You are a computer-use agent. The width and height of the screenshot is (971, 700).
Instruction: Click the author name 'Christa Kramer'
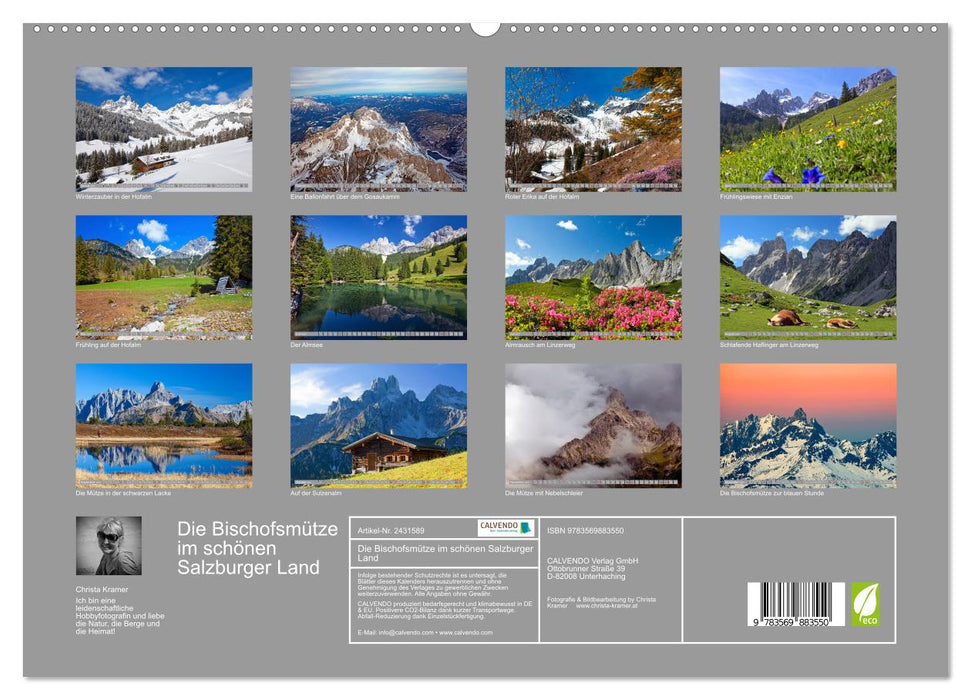coord(102,589)
